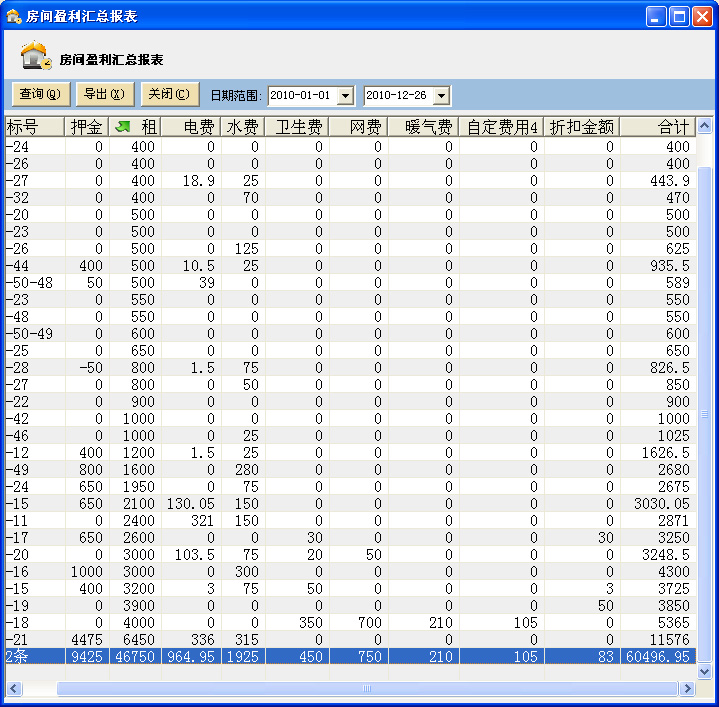Sort by the 自定费用4 column header
719x707 pixels.
(x=501, y=127)
